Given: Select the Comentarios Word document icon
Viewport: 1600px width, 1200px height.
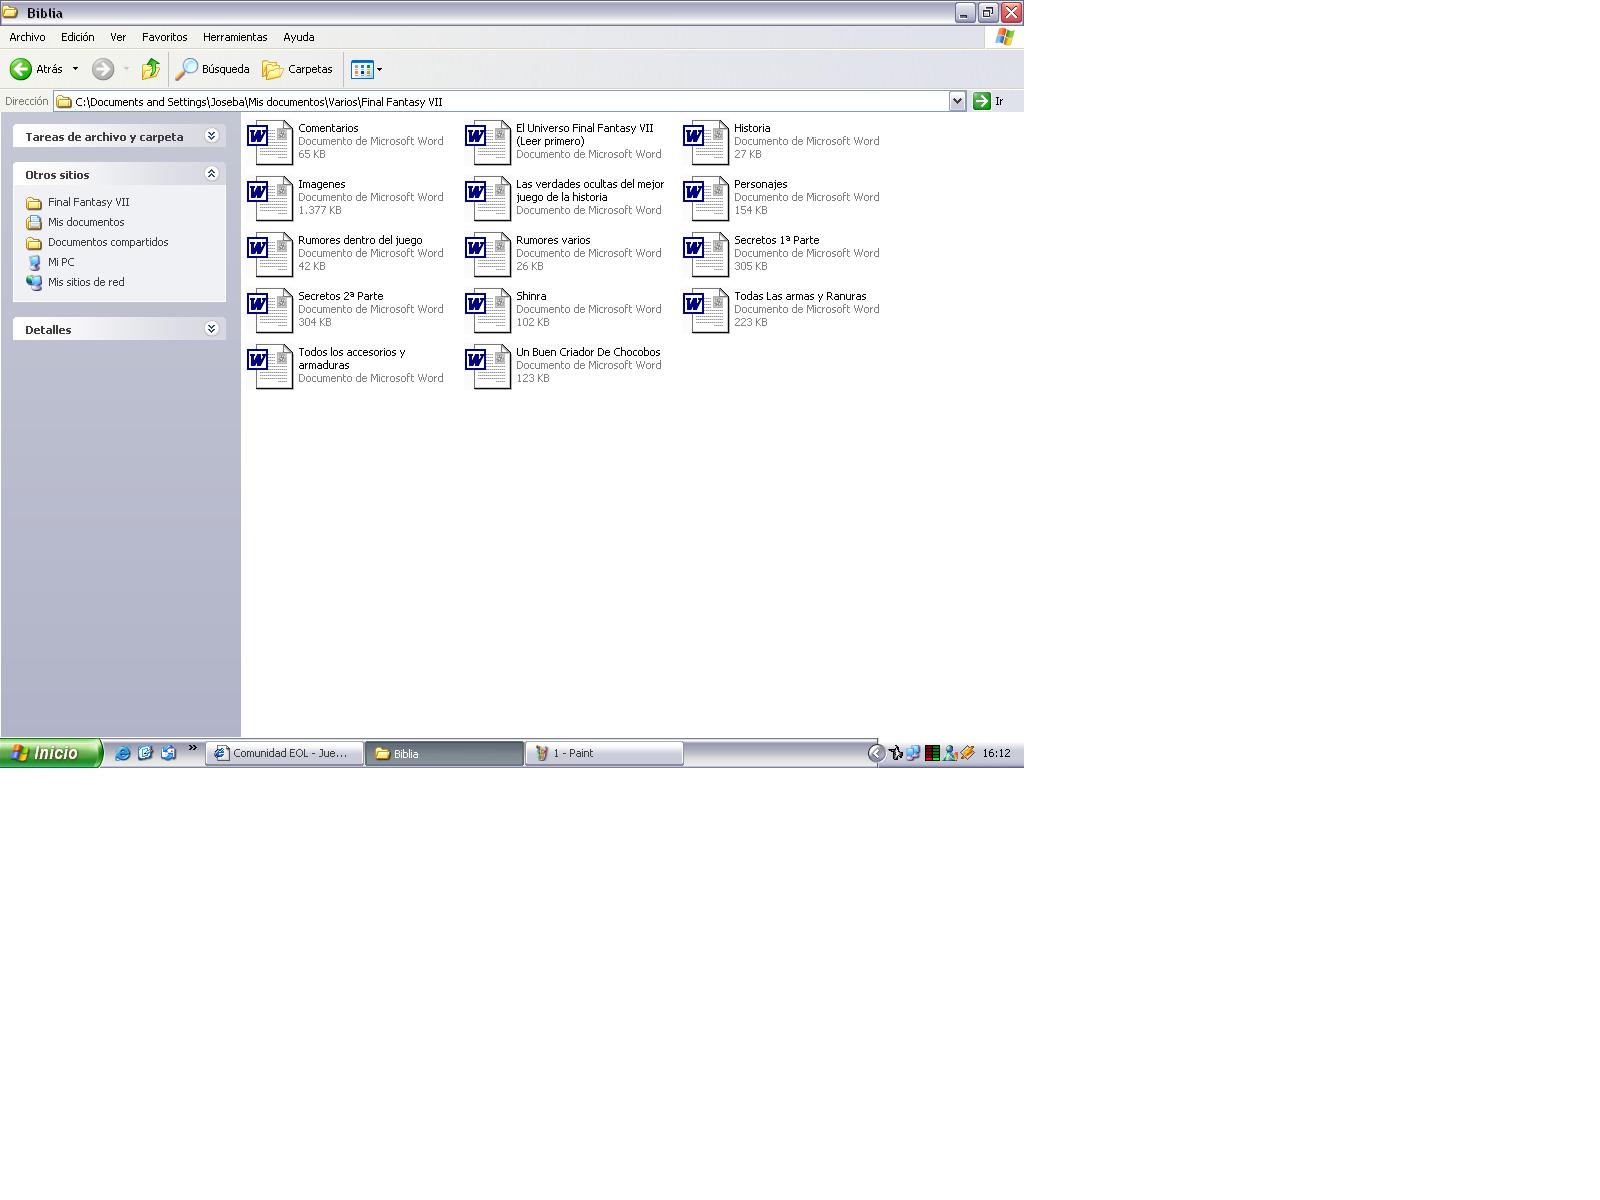Looking at the screenshot, I should point(270,143).
